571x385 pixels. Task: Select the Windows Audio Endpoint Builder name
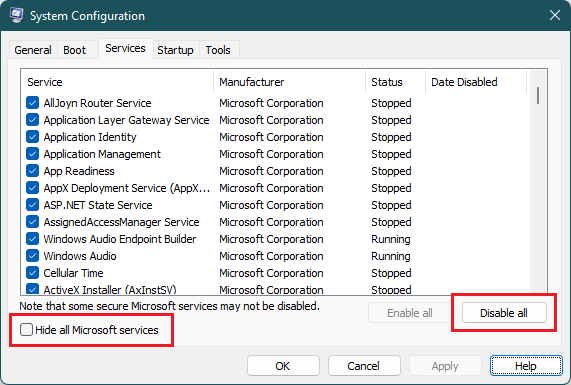click(120, 239)
